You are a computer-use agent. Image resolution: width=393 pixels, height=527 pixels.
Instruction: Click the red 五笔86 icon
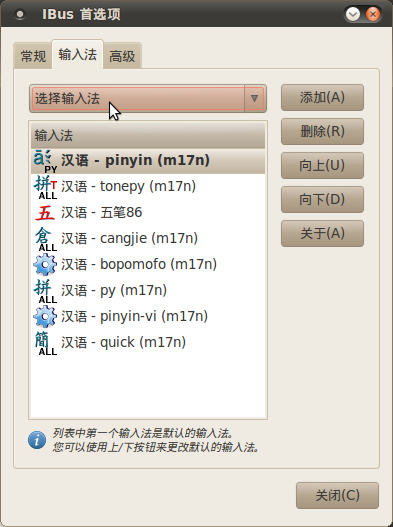click(45, 213)
